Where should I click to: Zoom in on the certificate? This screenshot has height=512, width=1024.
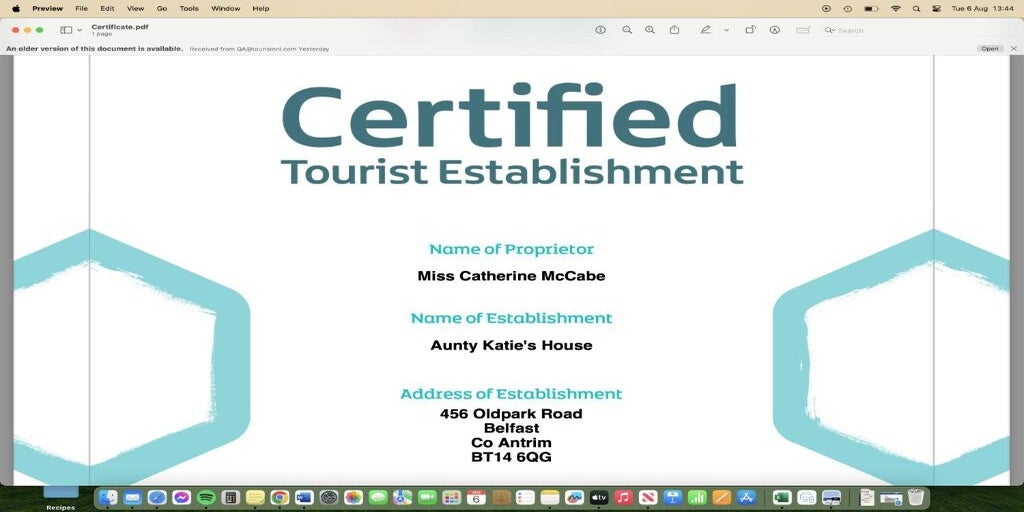[650, 30]
